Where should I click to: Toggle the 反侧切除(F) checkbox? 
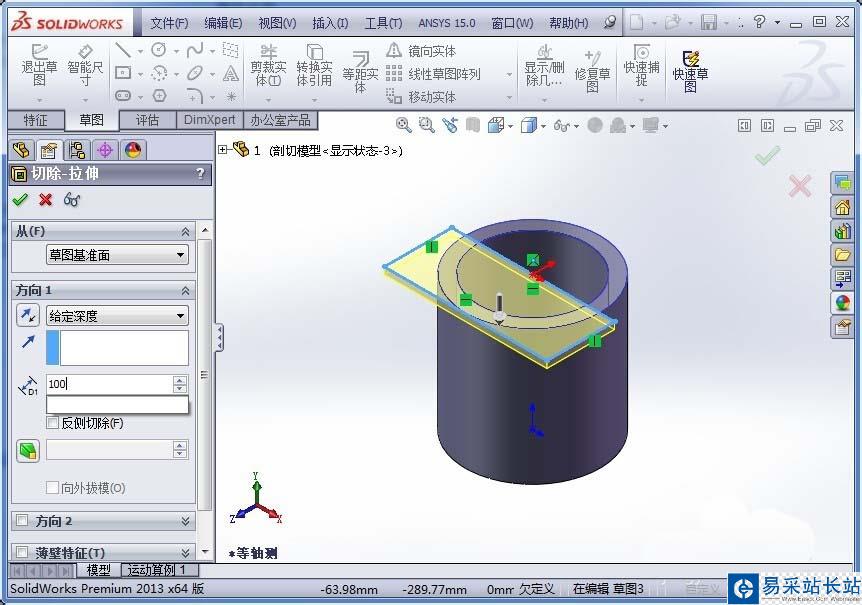pyautogui.click(x=53, y=423)
